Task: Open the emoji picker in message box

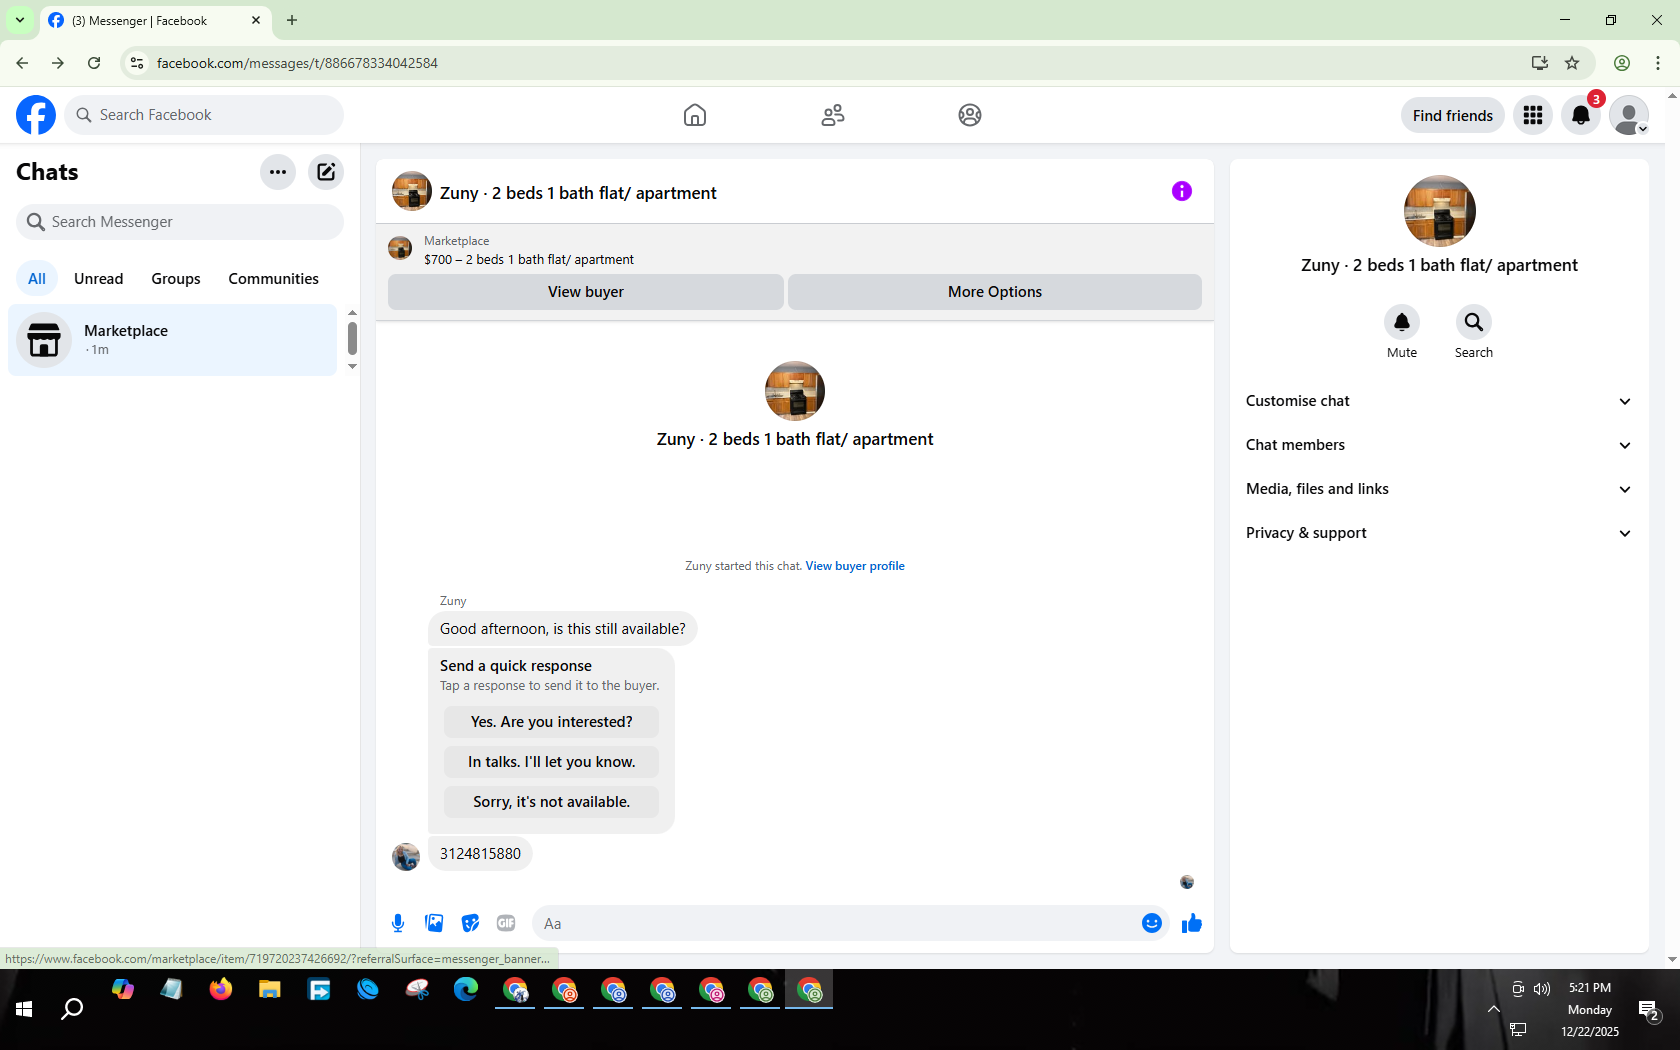Action: point(1152,923)
